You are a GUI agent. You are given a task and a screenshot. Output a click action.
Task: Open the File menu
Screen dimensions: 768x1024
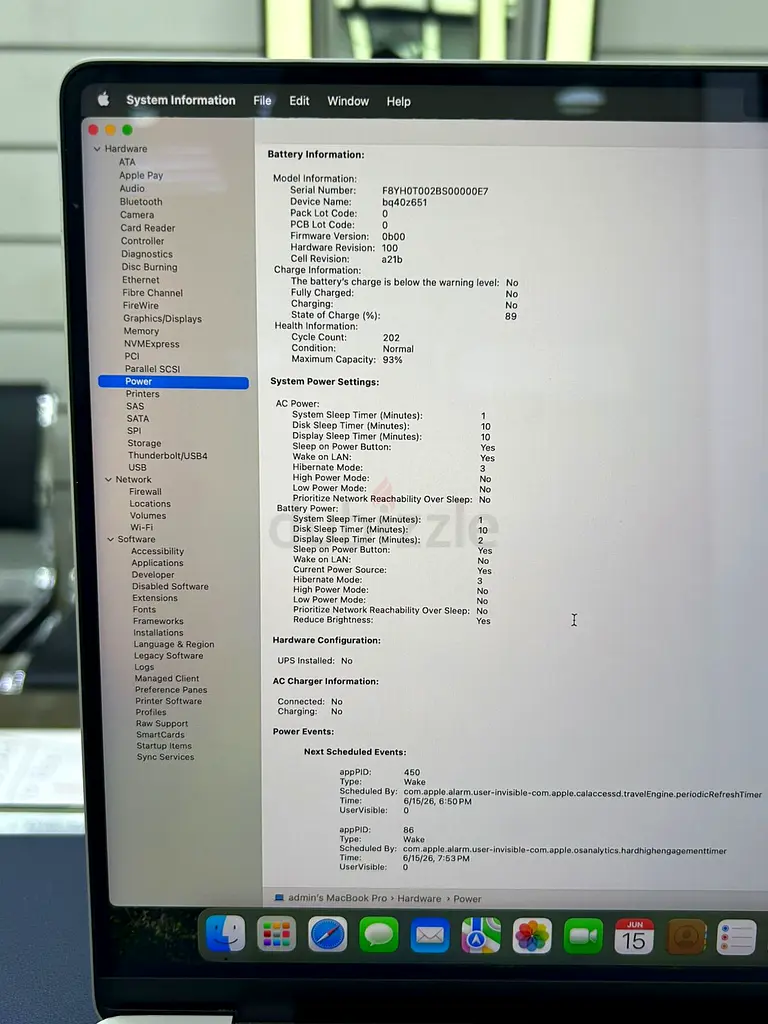(263, 101)
